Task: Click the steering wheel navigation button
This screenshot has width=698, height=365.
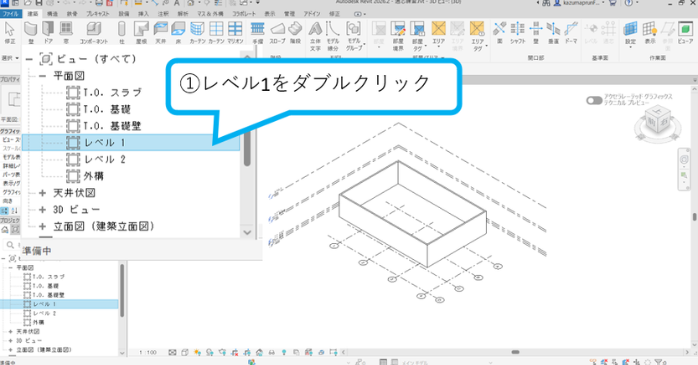Action: pos(684,159)
